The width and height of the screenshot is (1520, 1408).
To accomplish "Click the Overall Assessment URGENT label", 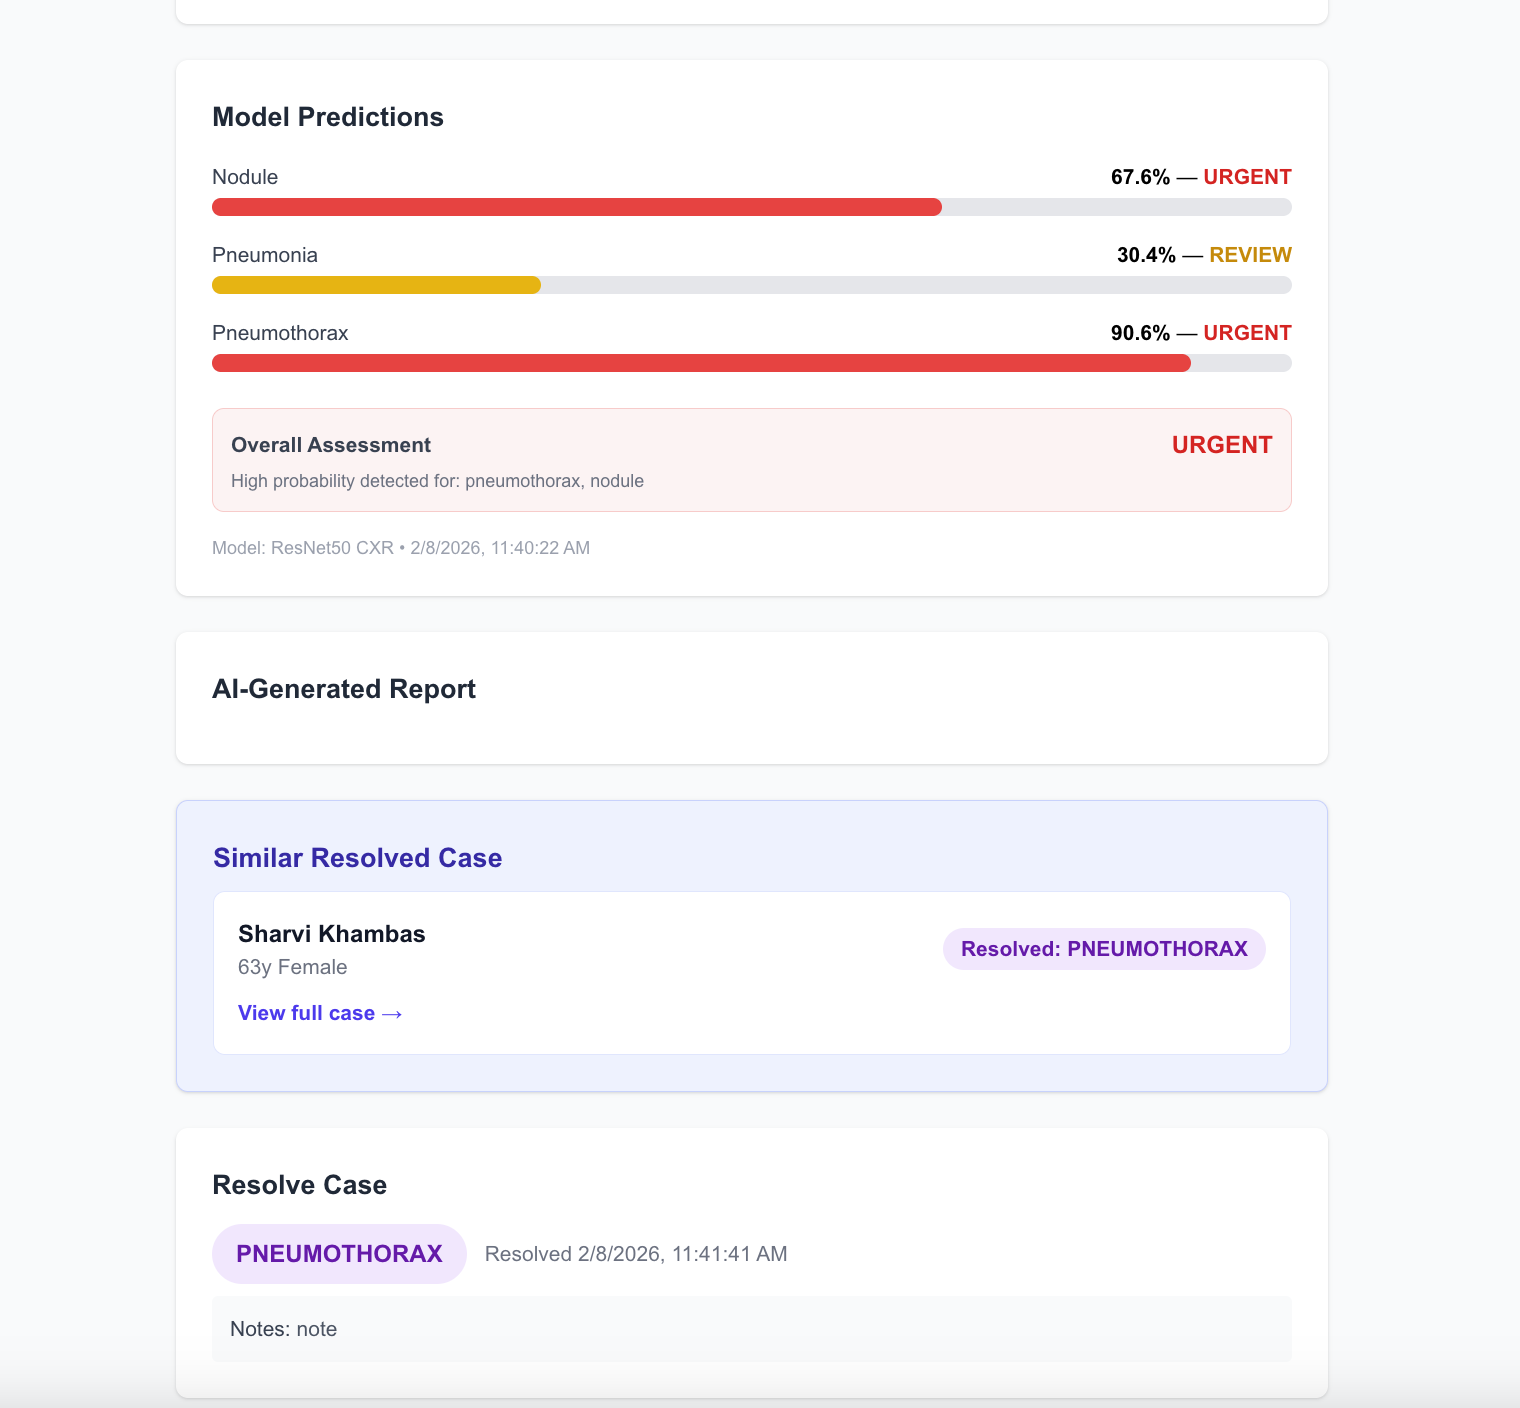I will click(1221, 445).
